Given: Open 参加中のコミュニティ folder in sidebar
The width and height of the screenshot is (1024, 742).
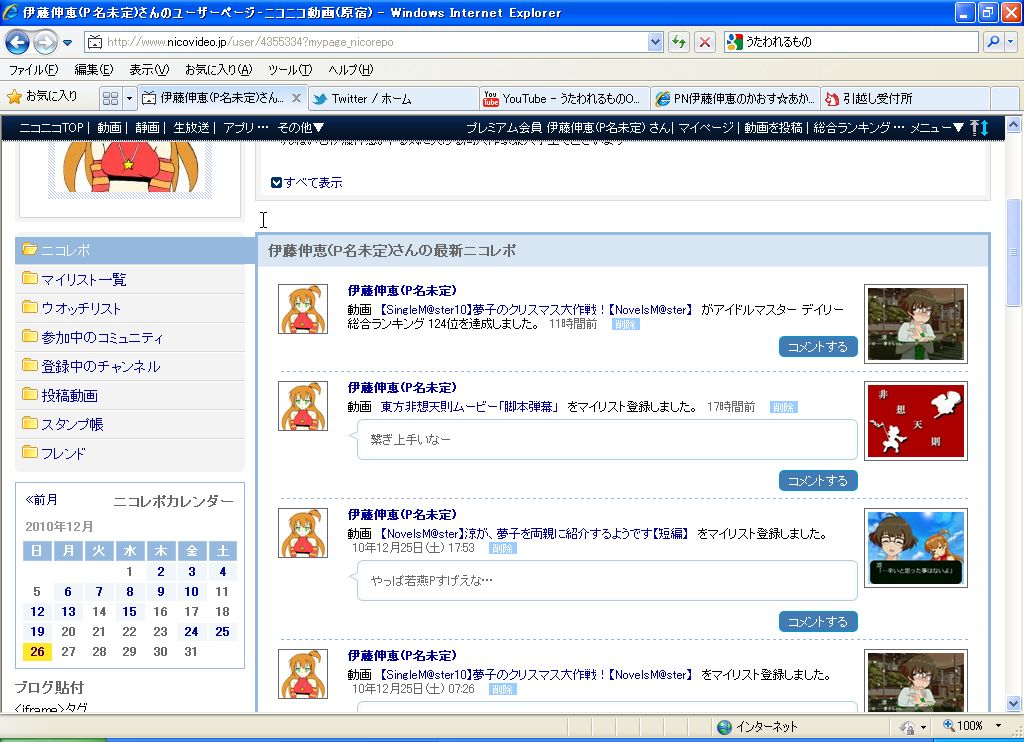Looking at the screenshot, I should tap(130, 338).
